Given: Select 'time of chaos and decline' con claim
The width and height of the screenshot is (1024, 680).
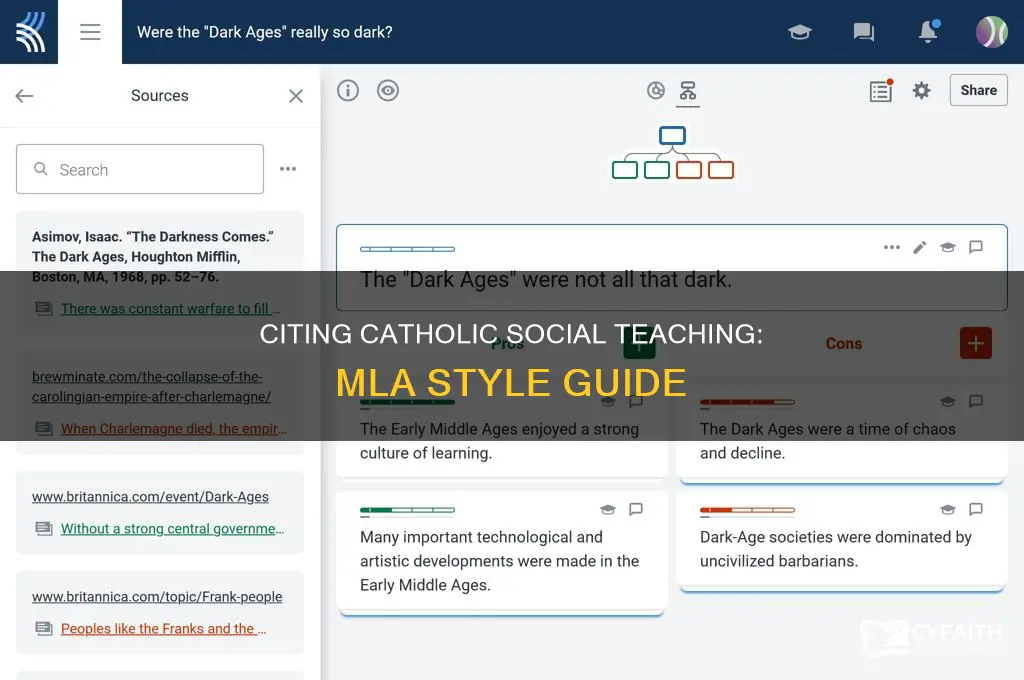Looking at the screenshot, I should click(827, 441).
